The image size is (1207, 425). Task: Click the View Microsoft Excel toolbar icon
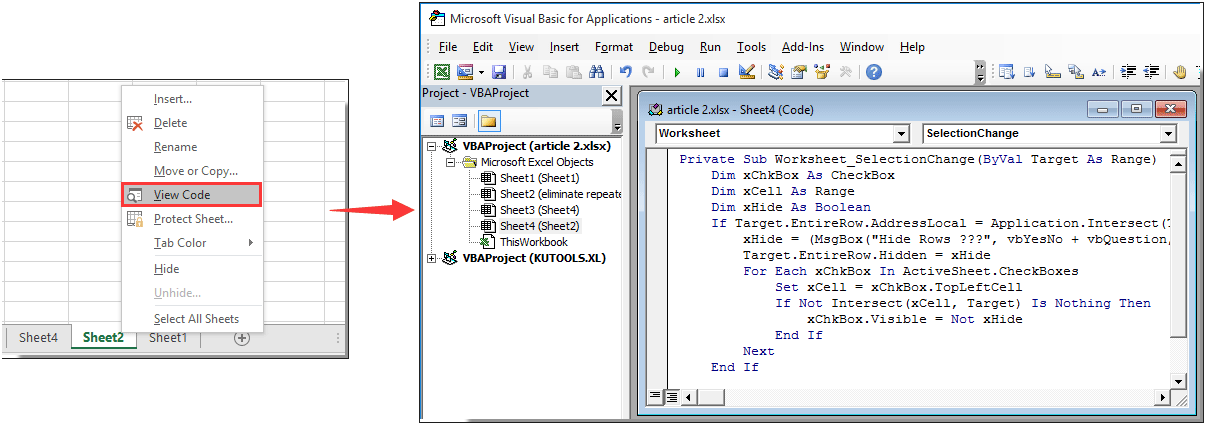pyautogui.click(x=441, y=72)
